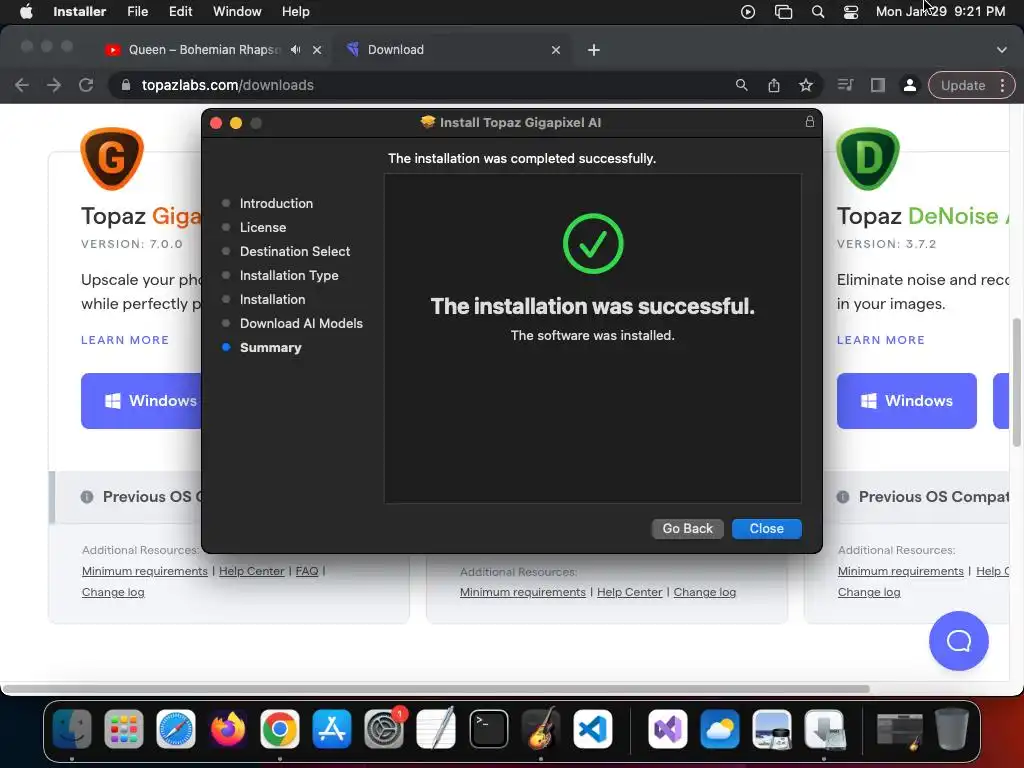Open Gigapixel FAQ link
Viewport: 1024px width, 768px height.
coord(306,571)
